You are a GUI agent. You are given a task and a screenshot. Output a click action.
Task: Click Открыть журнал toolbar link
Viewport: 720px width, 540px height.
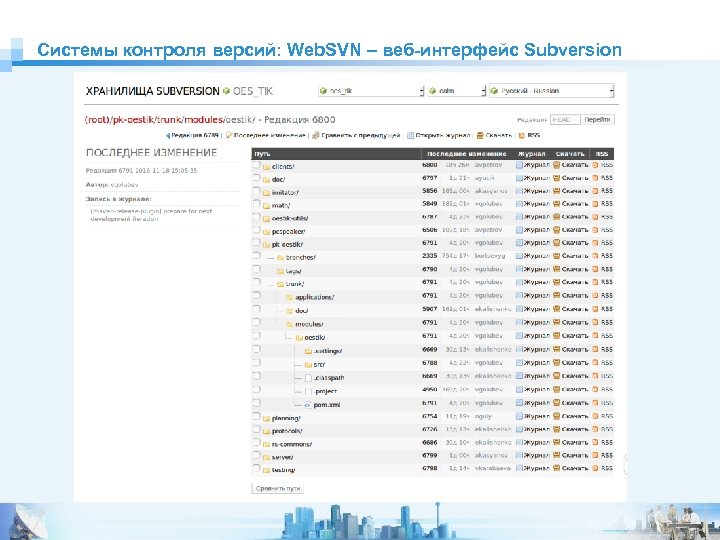click(443, 135)
